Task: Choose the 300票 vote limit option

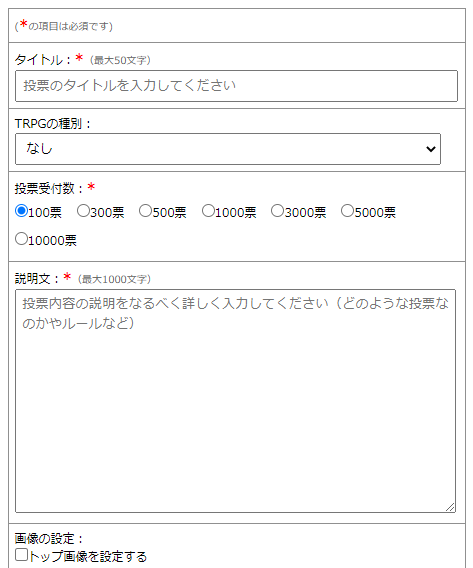Action: tap(83, 210)
